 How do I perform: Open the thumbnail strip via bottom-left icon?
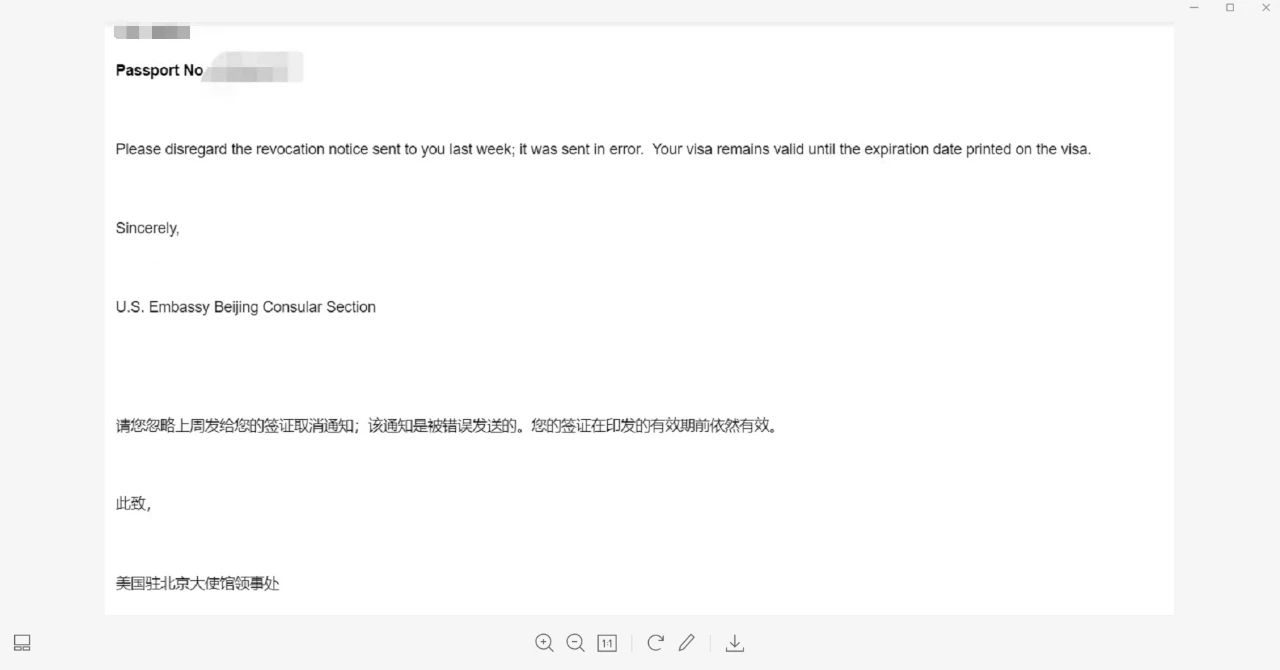(x=22, y=642)
